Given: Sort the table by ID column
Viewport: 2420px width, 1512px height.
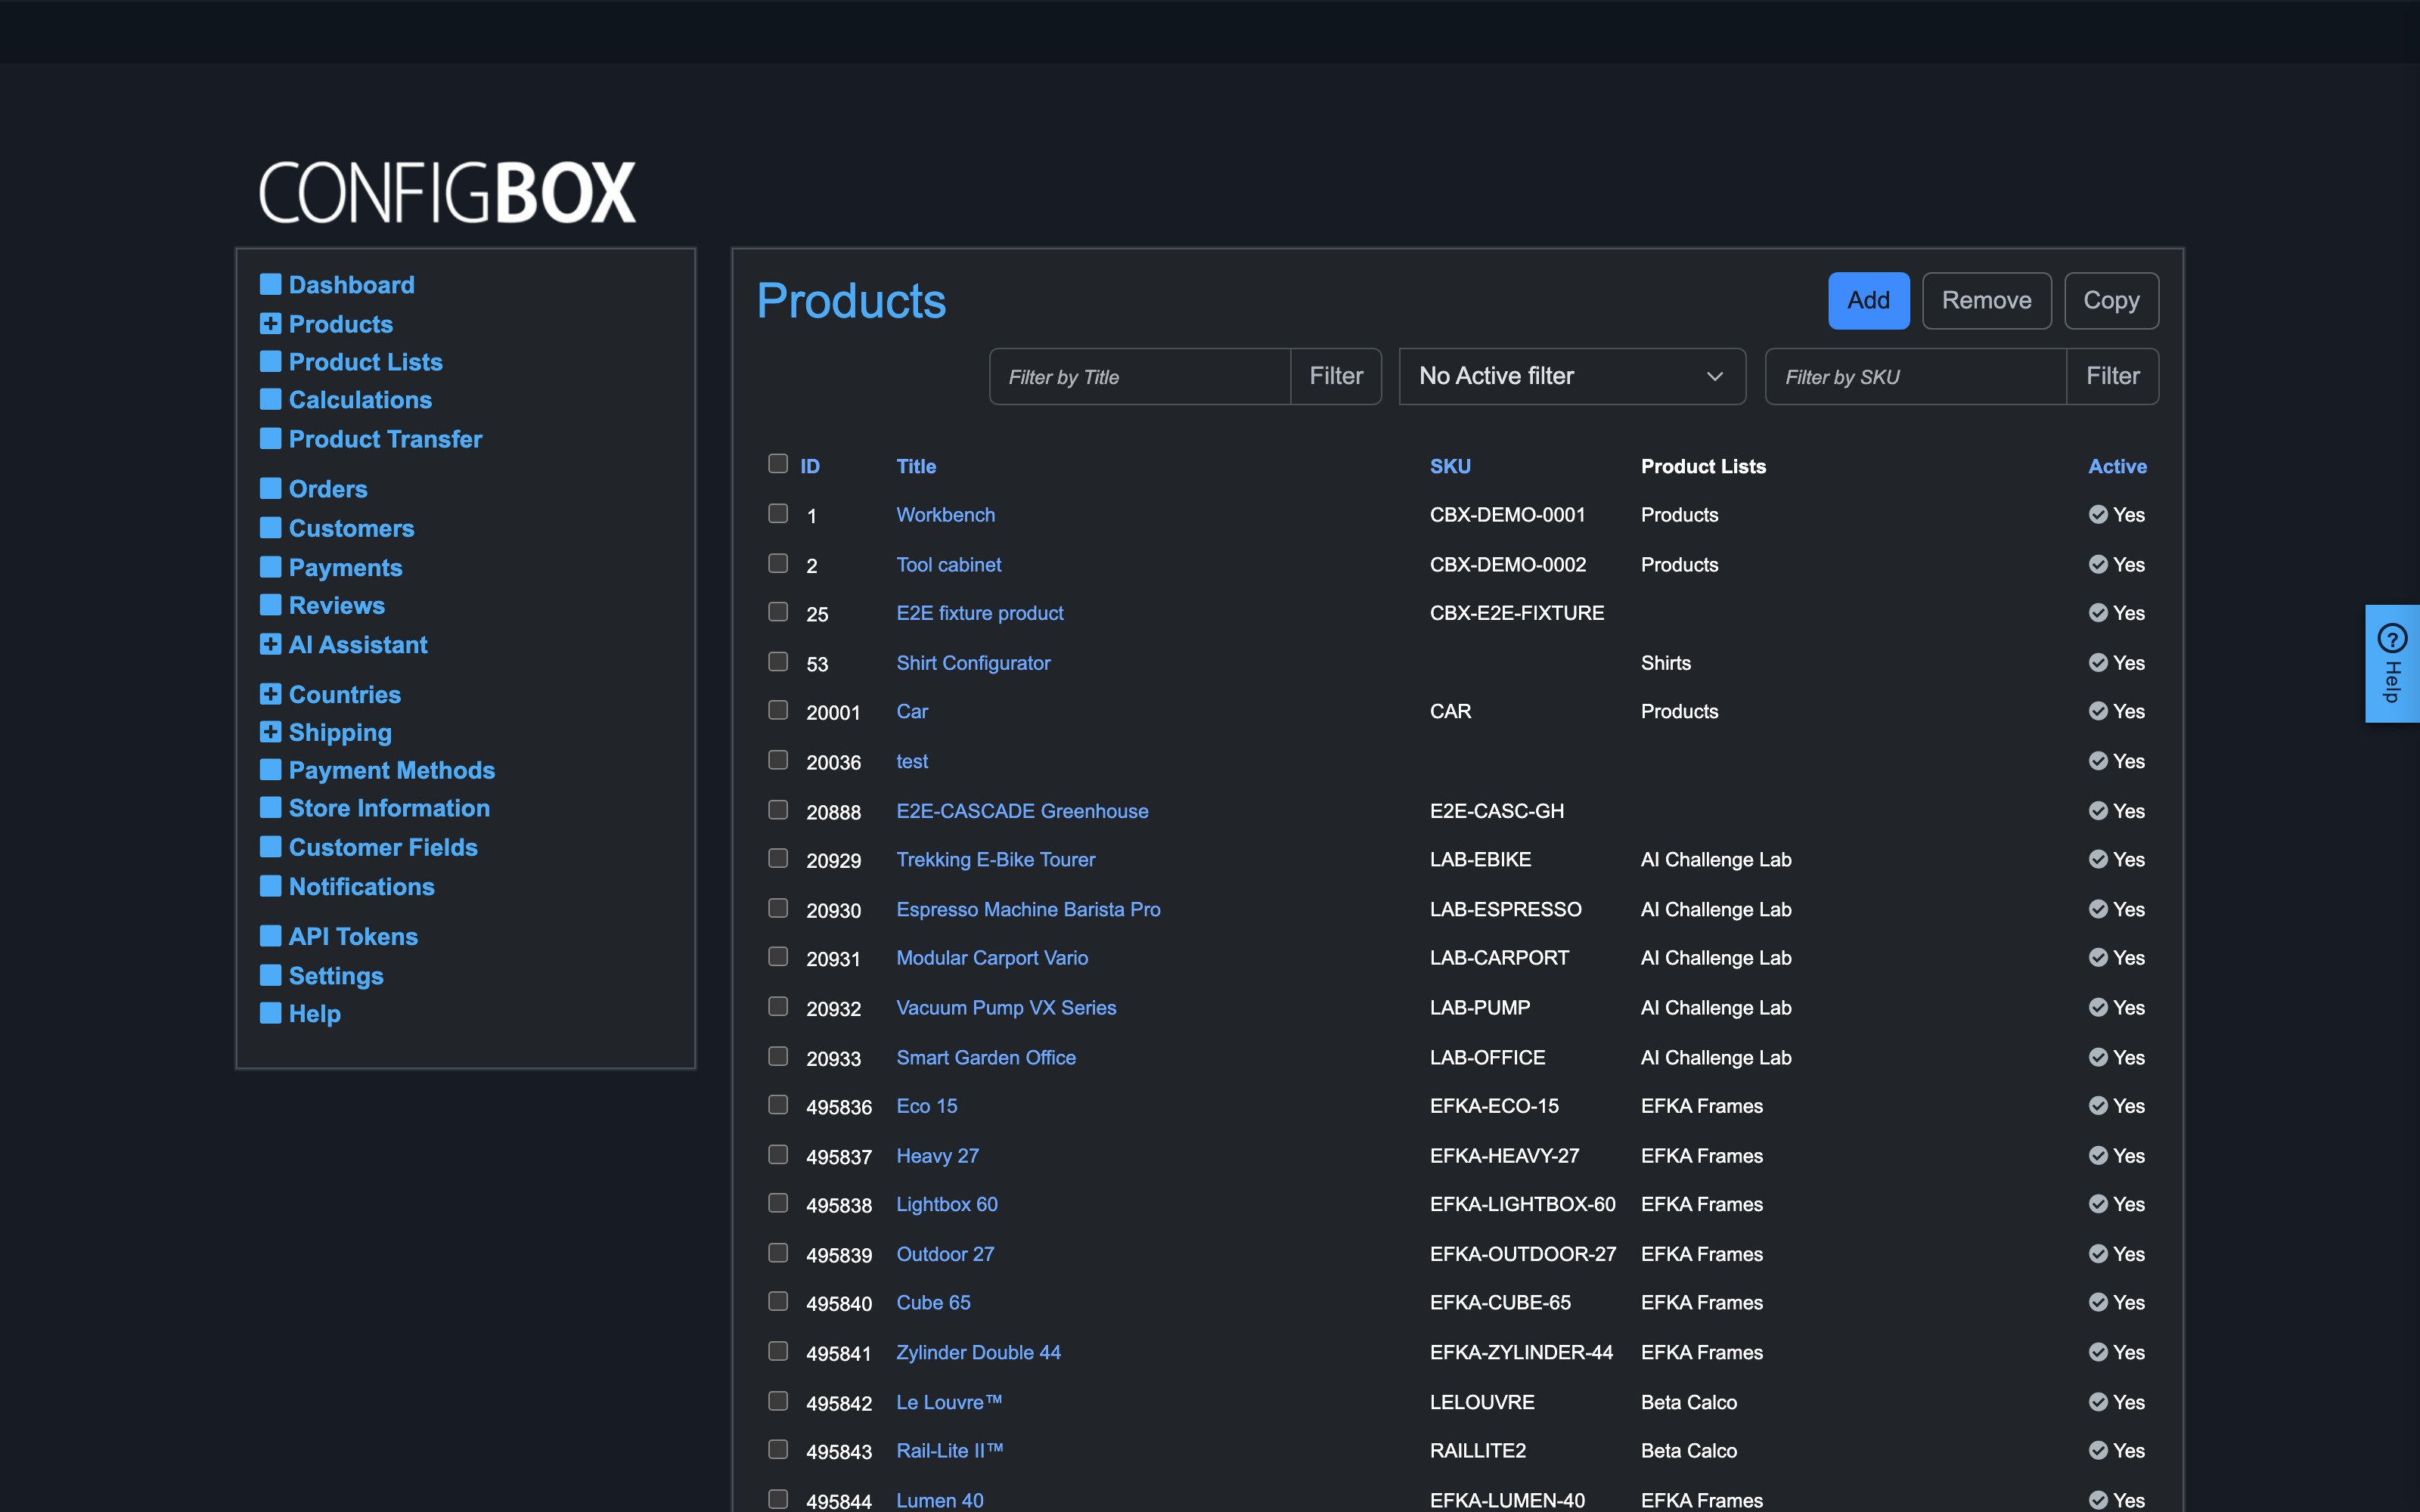Looking at the screenshot, I should click(x=810, y=466).
